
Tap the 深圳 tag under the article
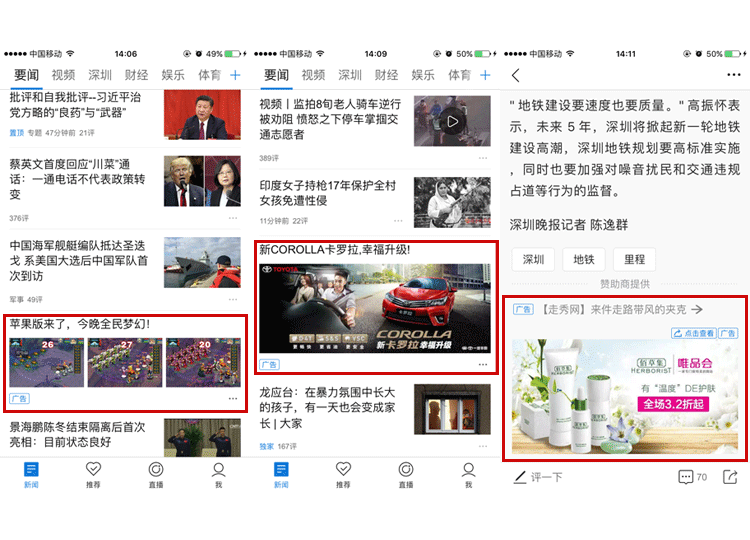(x=533, y=259)
